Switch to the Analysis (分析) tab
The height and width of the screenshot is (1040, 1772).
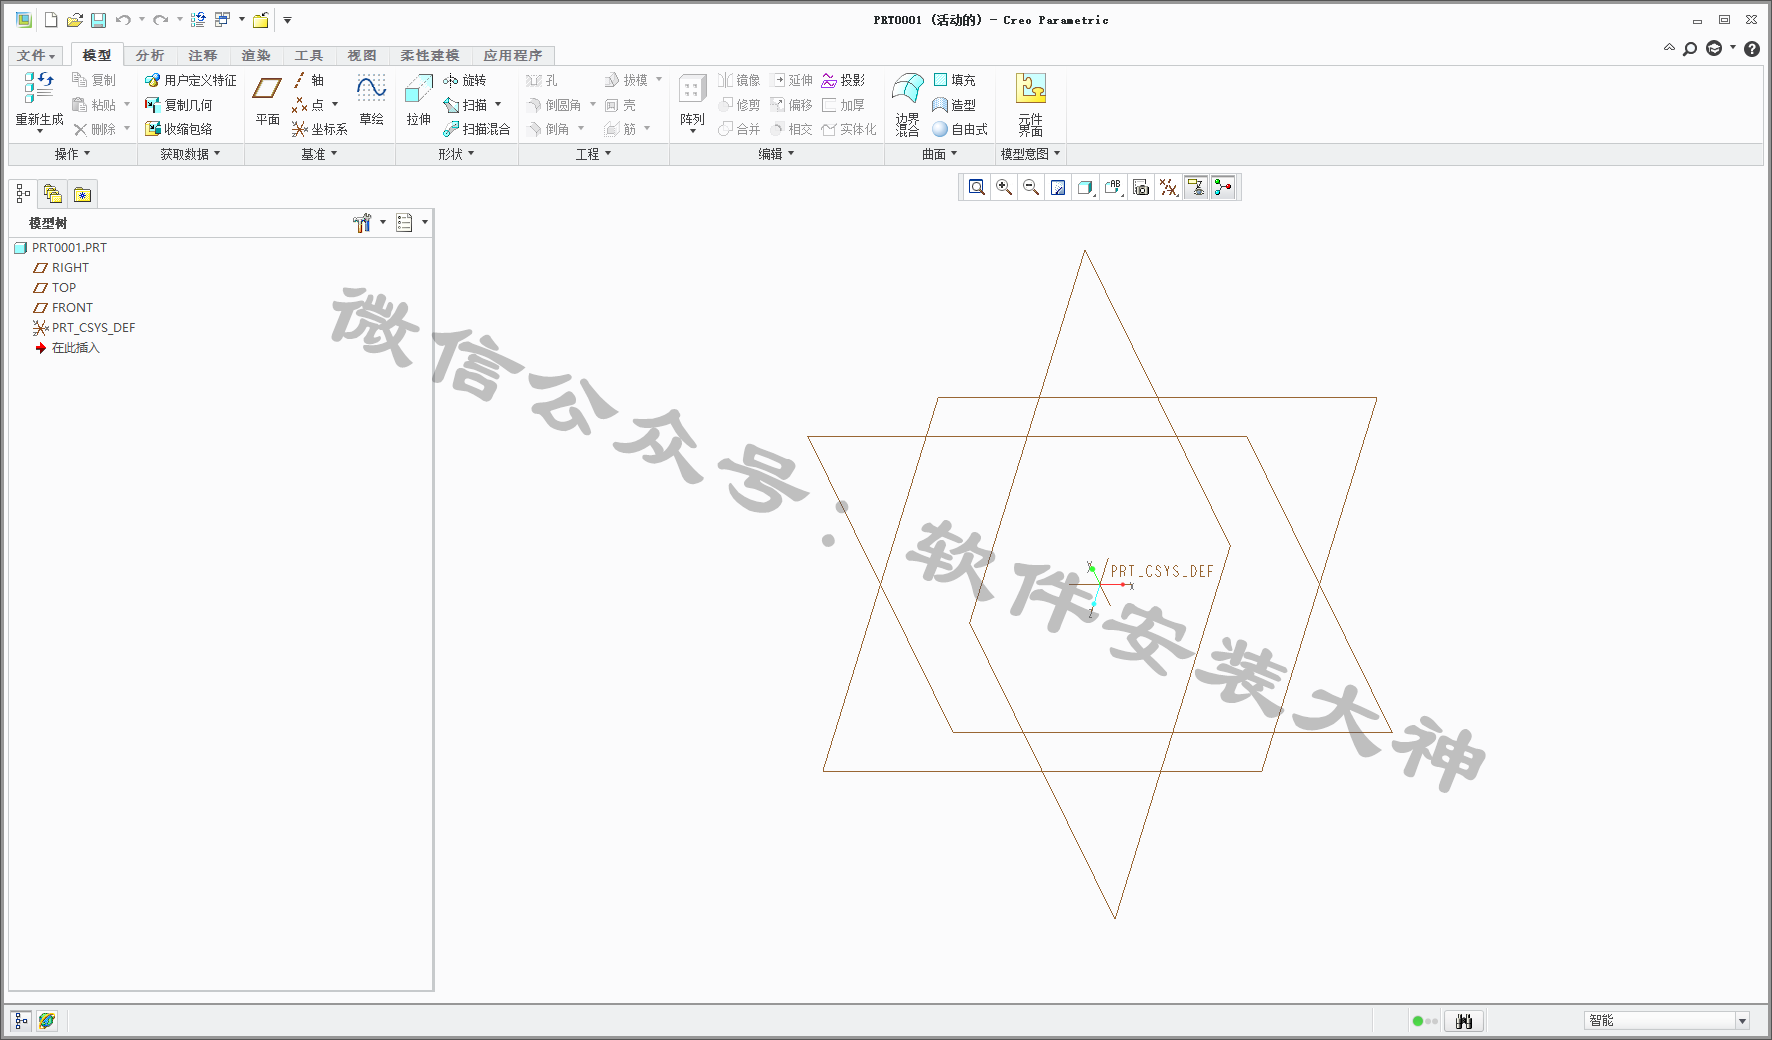[x=150, y=56]
